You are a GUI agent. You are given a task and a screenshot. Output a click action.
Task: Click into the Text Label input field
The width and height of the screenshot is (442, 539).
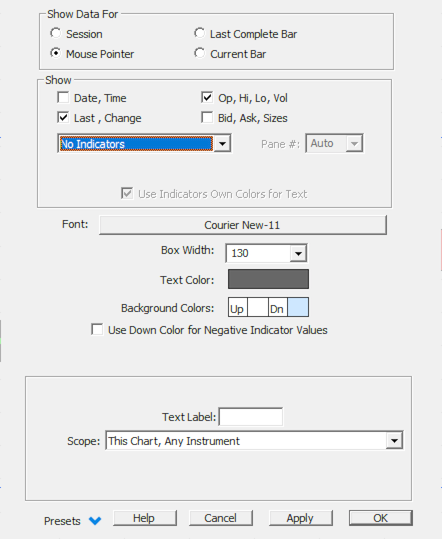pyautogui.click(x=251, y=417)
